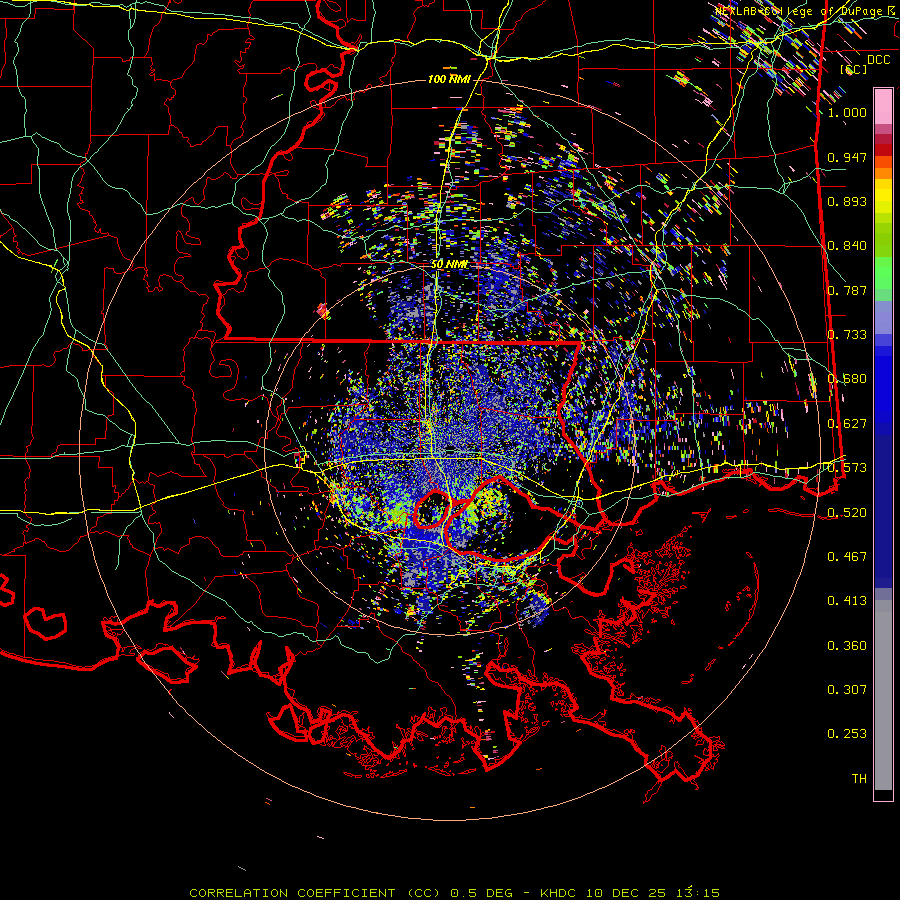Screen dimensions: 900x900
Task: Click the 0.947 legend value
Action: [847, 157]
